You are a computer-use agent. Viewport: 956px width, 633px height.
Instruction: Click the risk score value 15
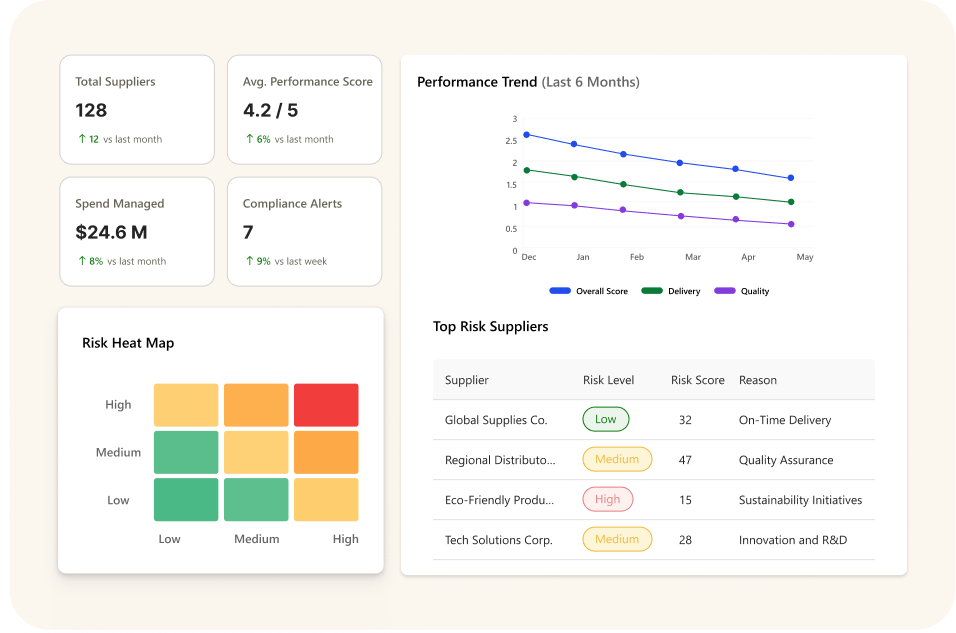click(685, 500)
